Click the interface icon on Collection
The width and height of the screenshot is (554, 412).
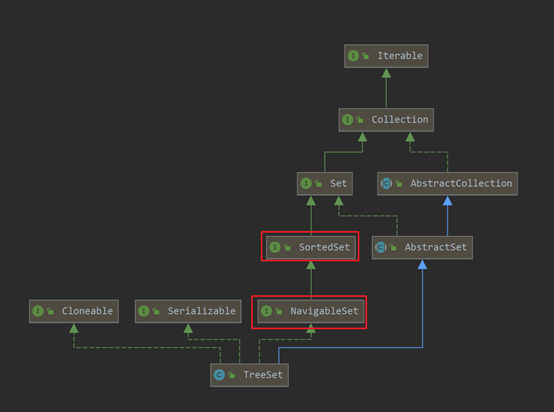pyautogui.click(x=347, y=120)
